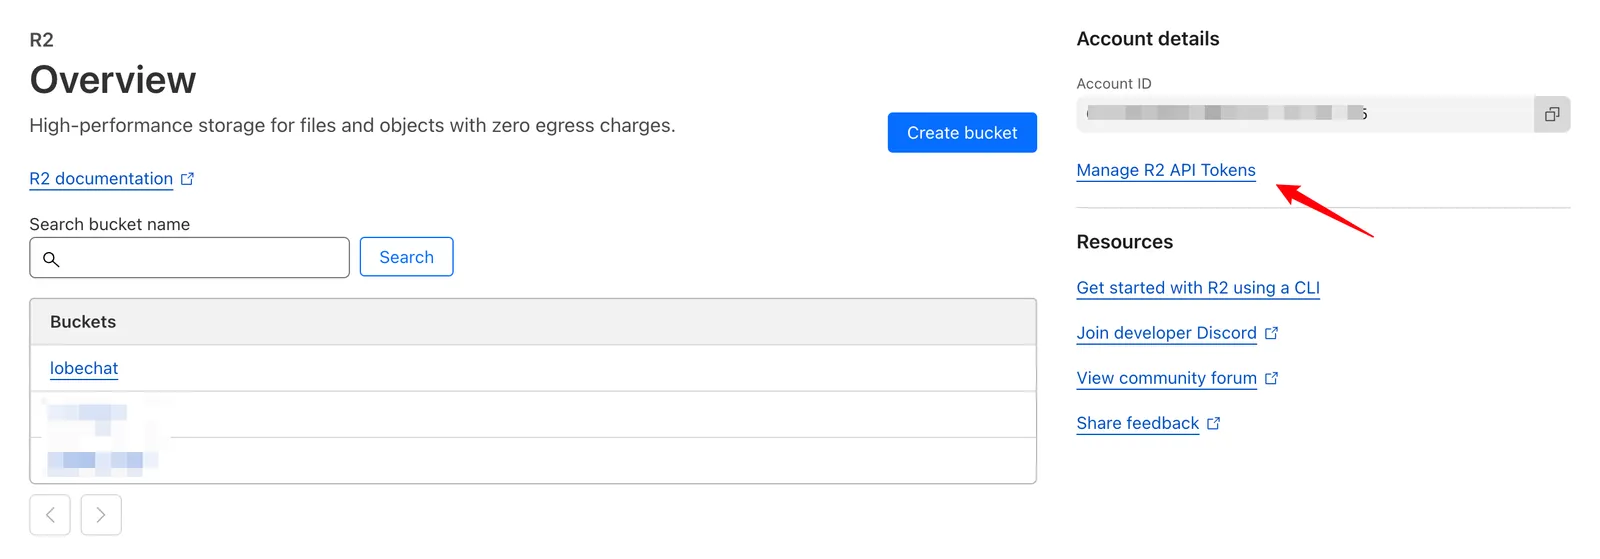Open the Join developer Discord link

[1166, 333]
